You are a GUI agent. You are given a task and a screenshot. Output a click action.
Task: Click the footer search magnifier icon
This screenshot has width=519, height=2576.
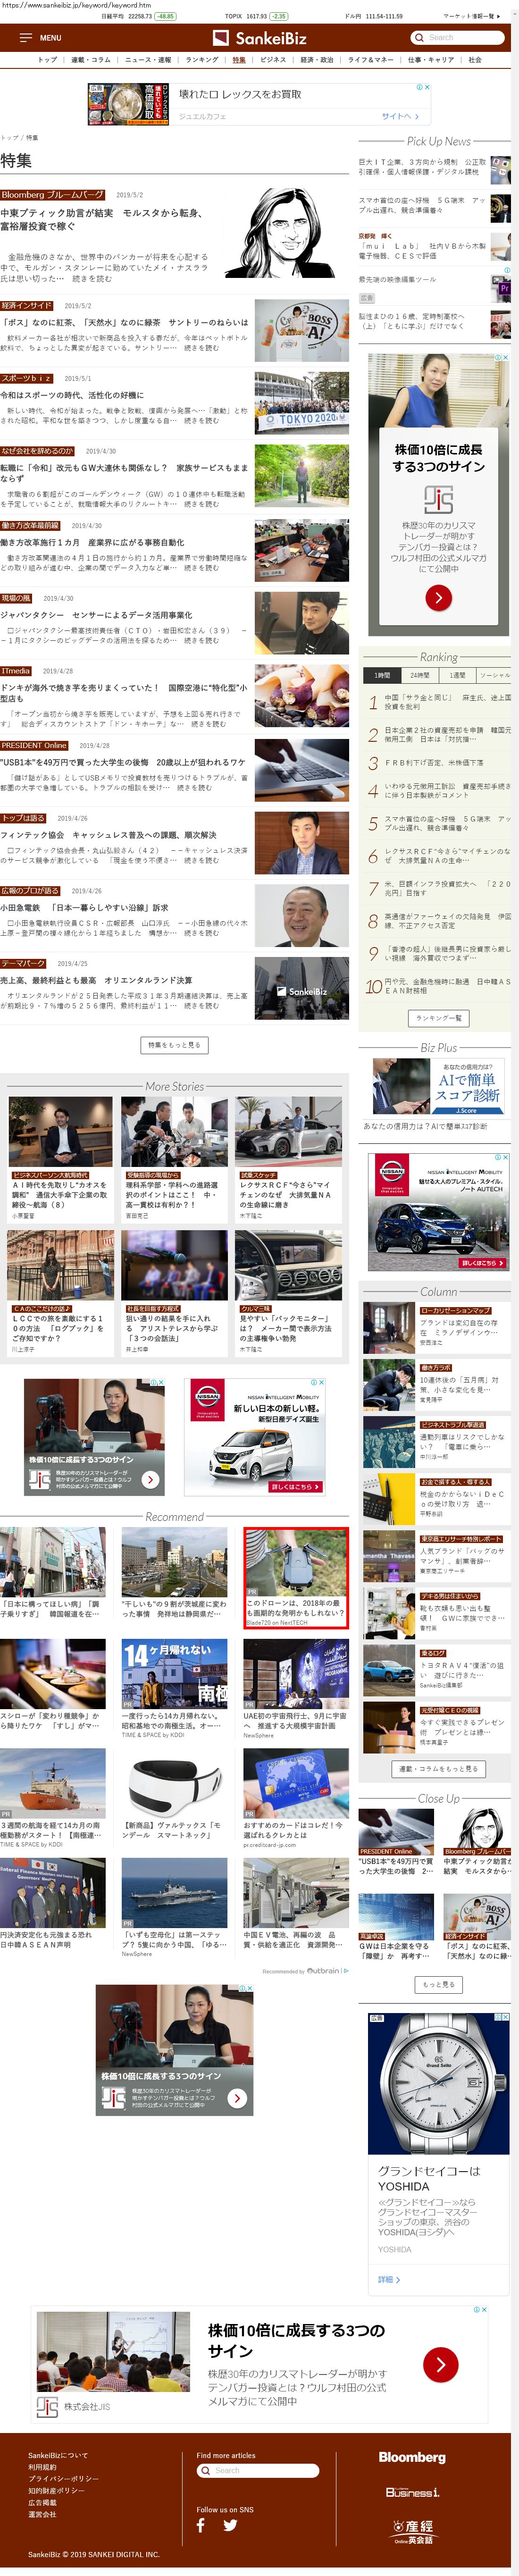coord(207,2470)
